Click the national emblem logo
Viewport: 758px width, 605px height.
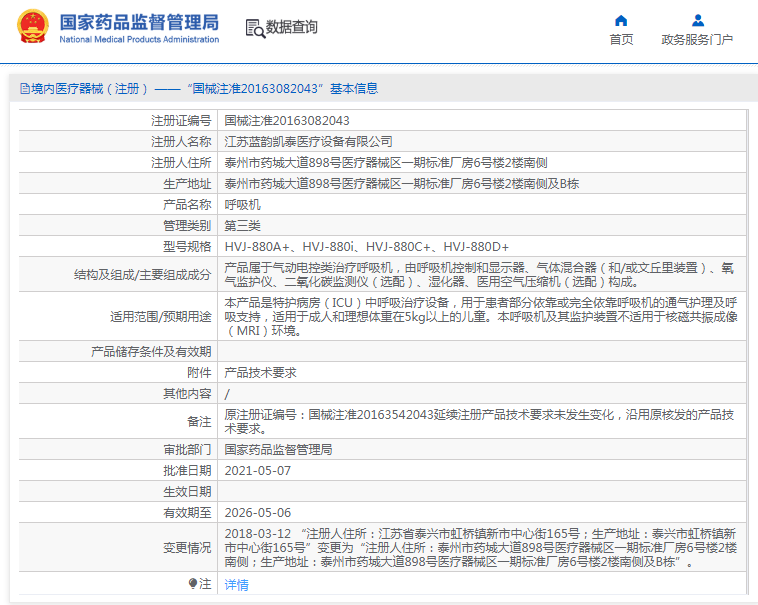tap(33, 27)
